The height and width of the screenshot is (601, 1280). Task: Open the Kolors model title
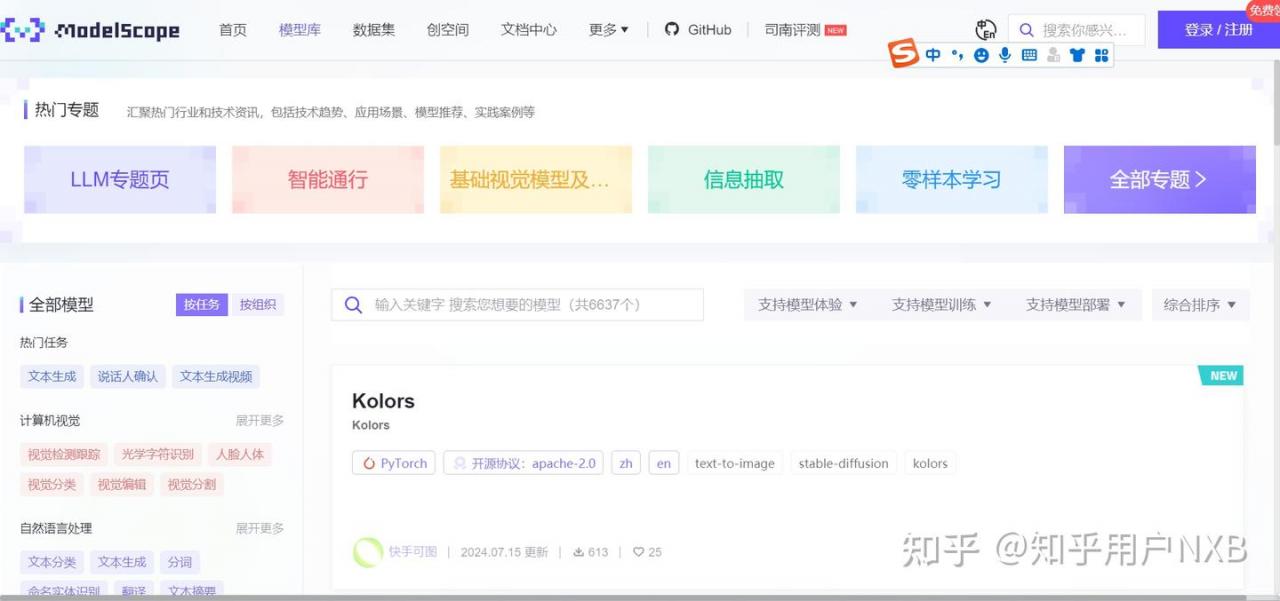click(x=383, y=401)
